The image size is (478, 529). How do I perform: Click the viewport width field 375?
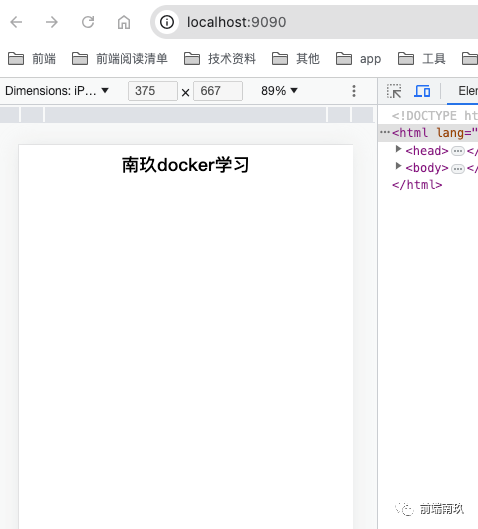pos(153,91)
